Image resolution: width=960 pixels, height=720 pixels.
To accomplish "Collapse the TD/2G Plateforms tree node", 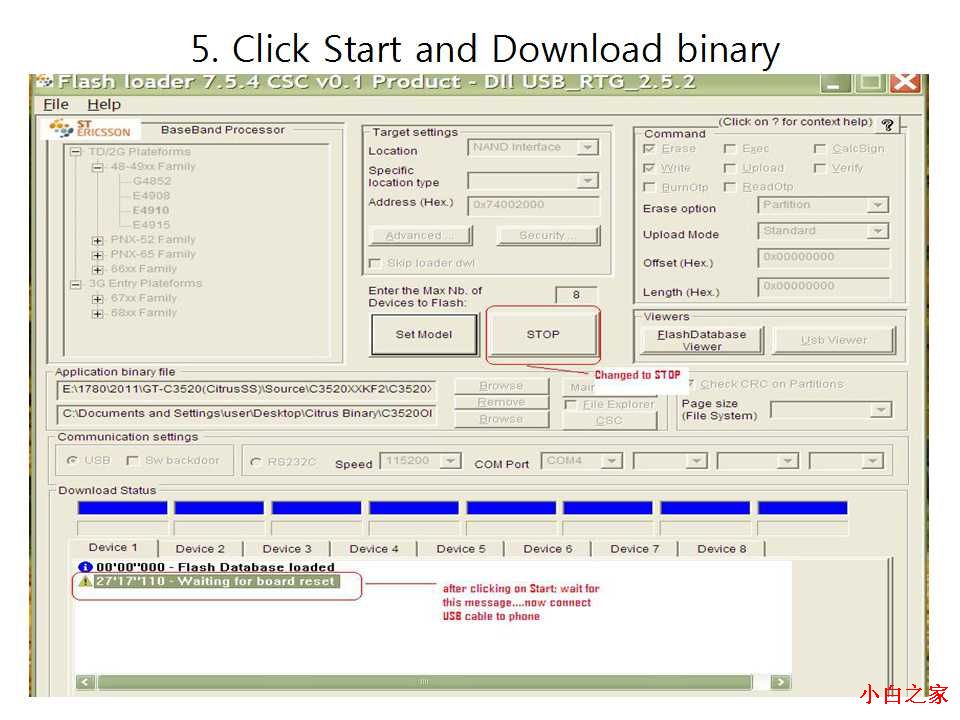I will point(75,152).
